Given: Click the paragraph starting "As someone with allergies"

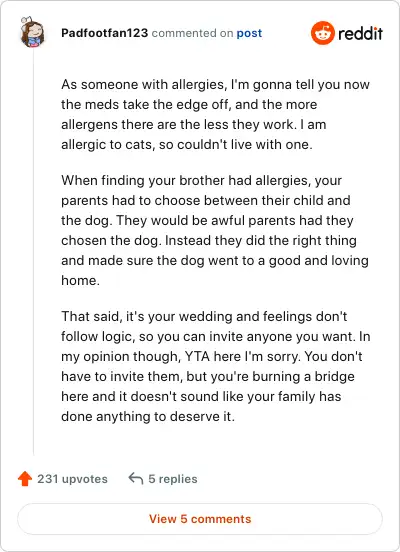Looking at the screenshot, I should [x=215, y=114].
